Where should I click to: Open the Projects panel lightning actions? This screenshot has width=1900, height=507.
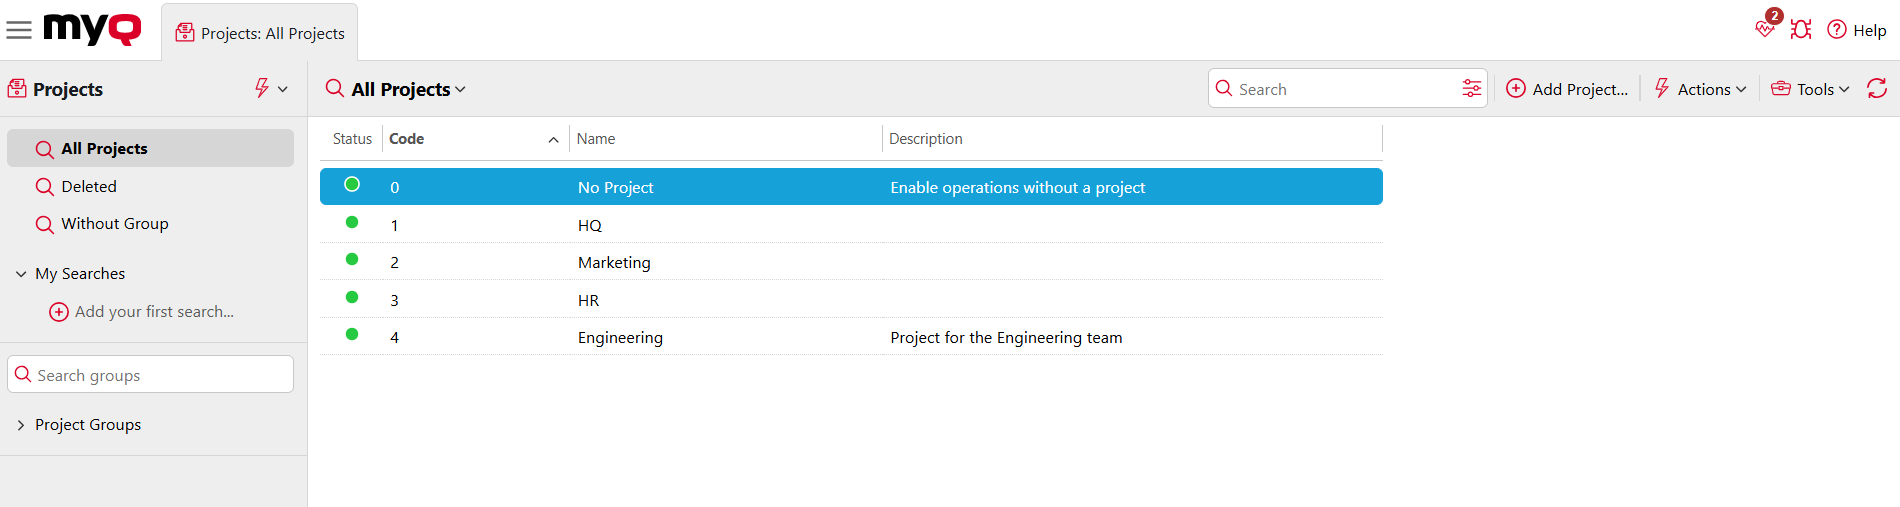[x=270, y=89]
